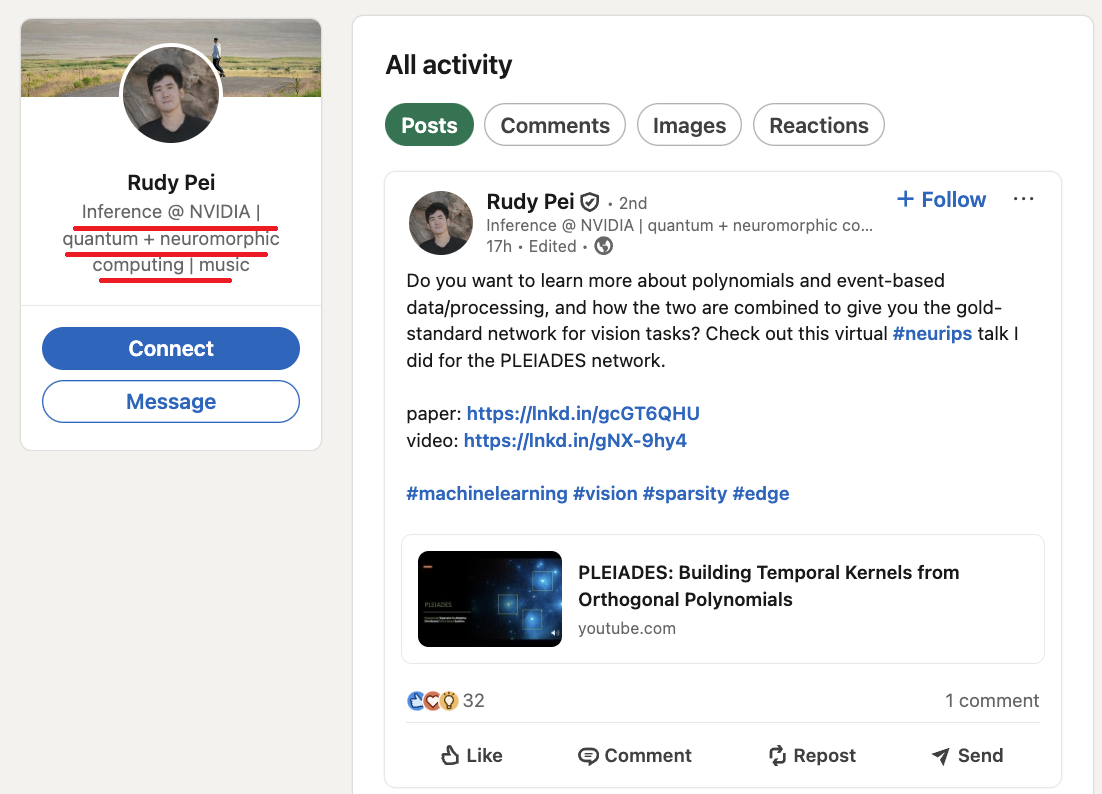Show the Reactions activity tab

click(818, 125)
